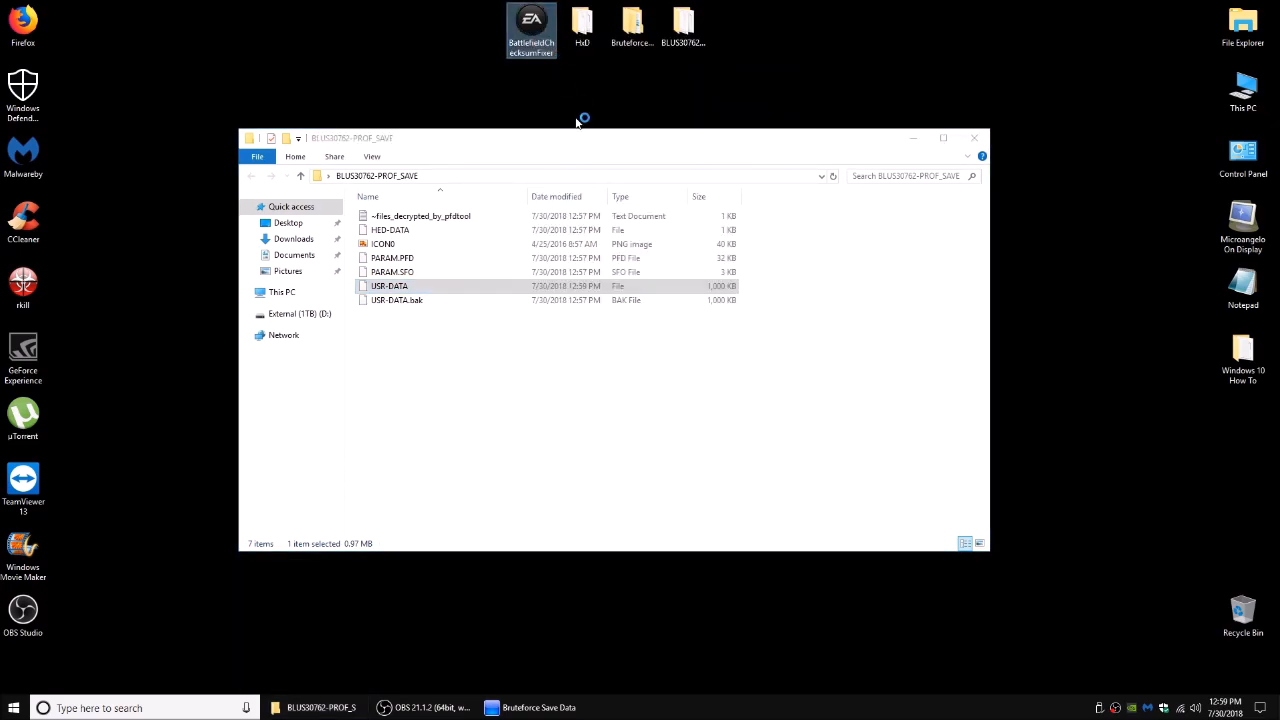Expand the address bar history dropdown
This screenshot has width=1280, height=720.
(822, 176)
